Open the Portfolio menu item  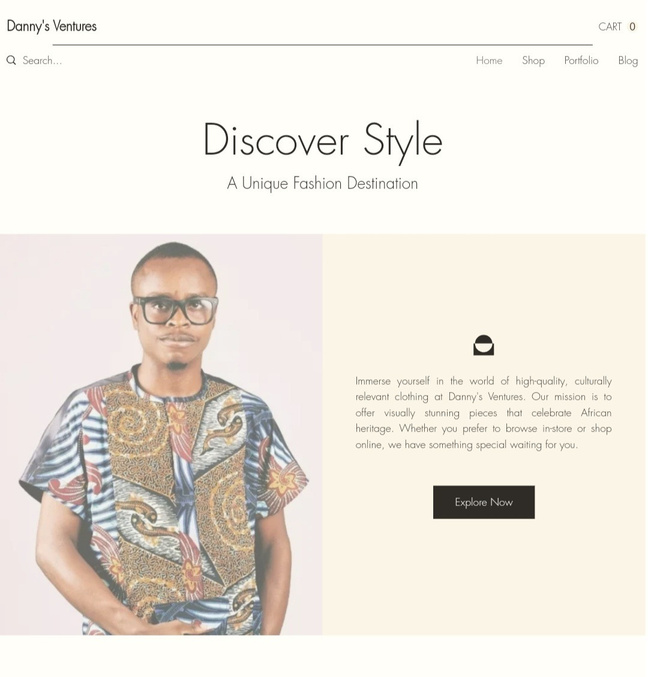[x=581, y=60]
